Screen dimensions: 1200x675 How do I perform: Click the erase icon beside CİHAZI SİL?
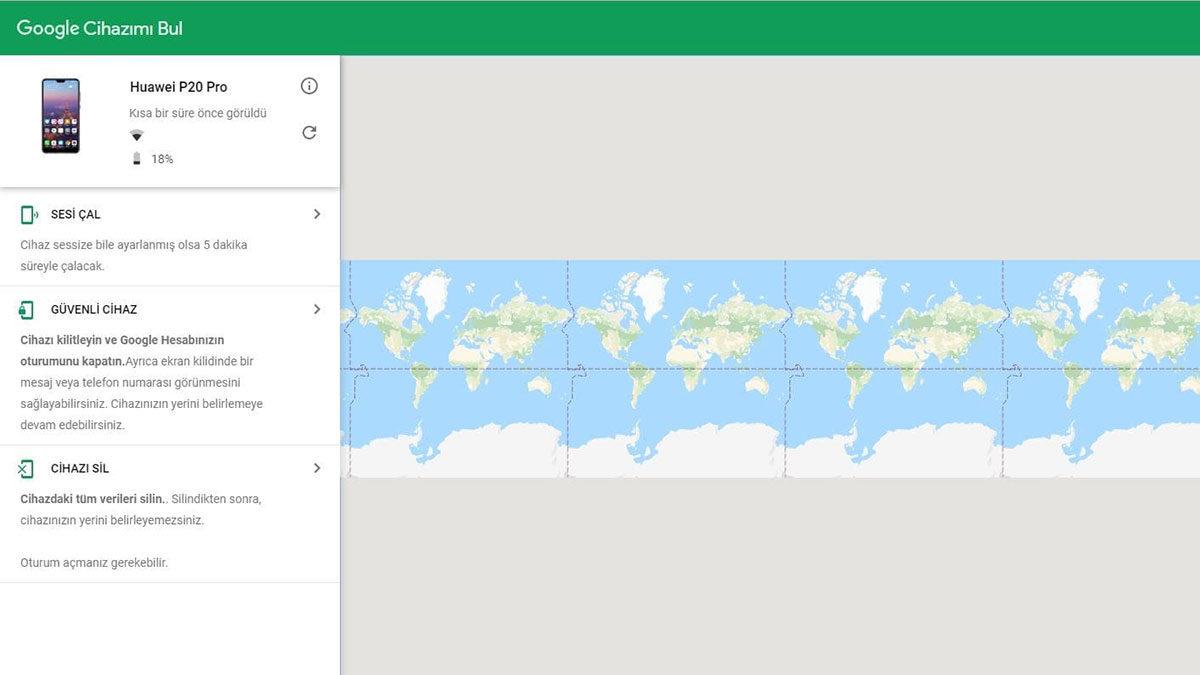[x=27, y=469]
